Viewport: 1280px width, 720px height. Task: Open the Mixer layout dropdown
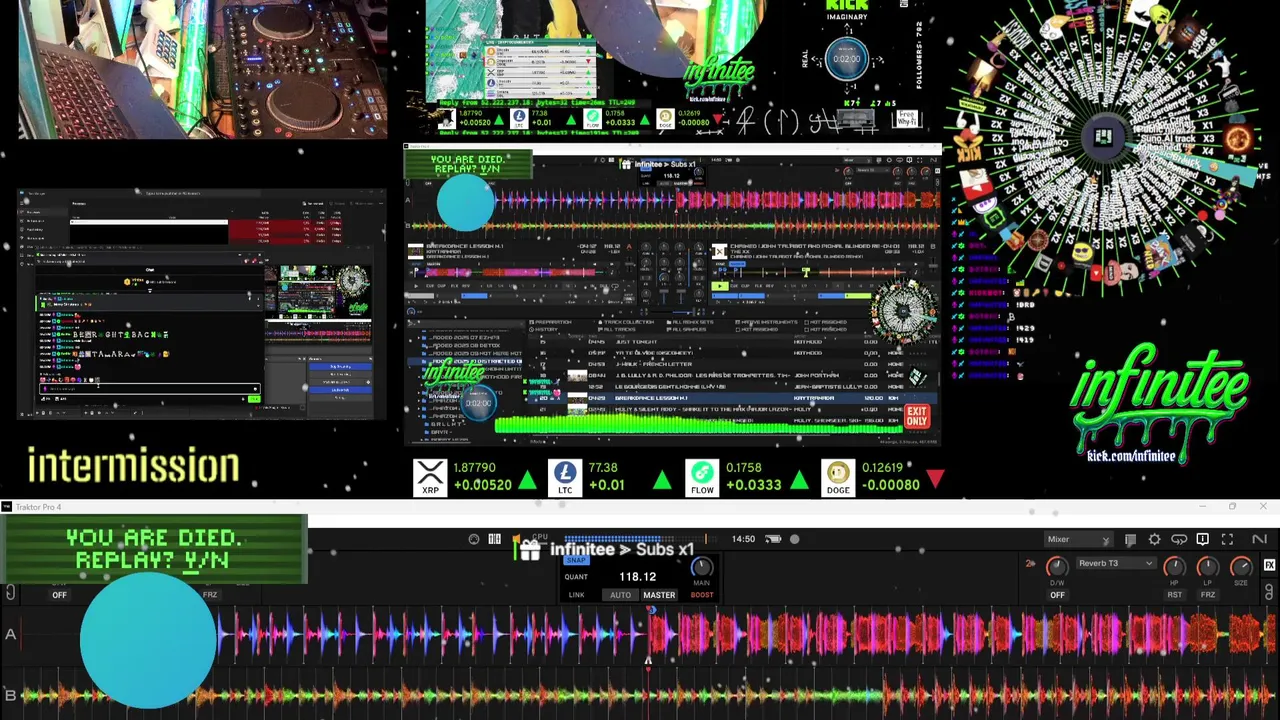pos(1079,539)
